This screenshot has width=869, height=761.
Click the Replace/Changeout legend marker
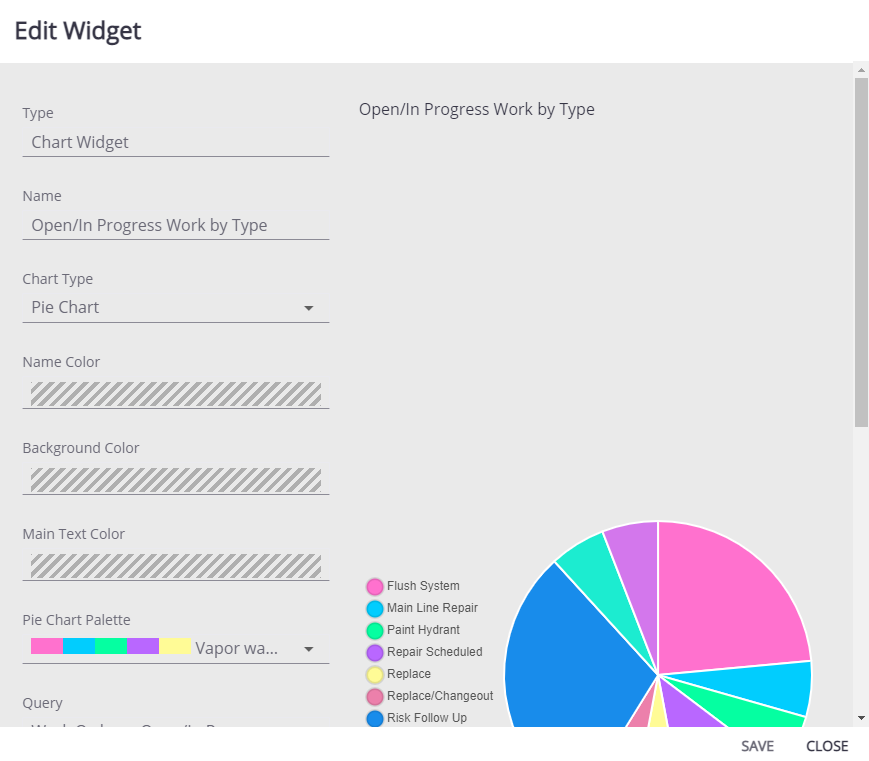[x=375, y=696]
